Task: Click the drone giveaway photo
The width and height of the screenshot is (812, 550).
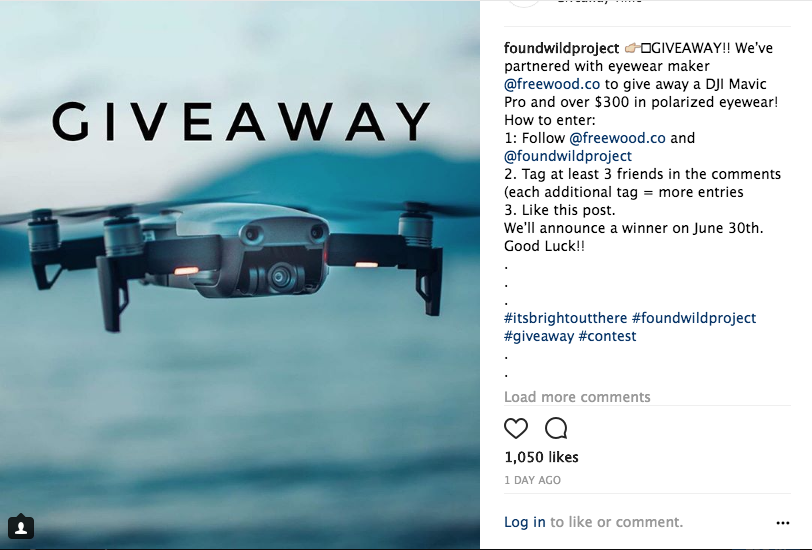Action: click(240, 275)
